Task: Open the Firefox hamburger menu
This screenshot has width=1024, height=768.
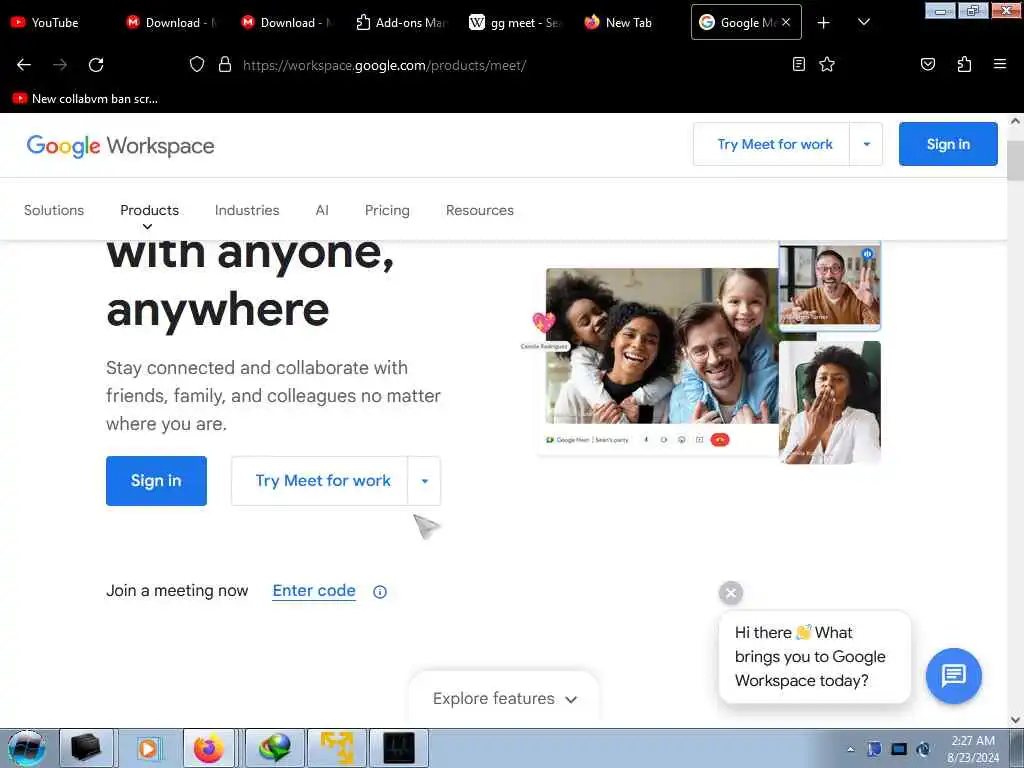Action: click(x=999, y=64)
